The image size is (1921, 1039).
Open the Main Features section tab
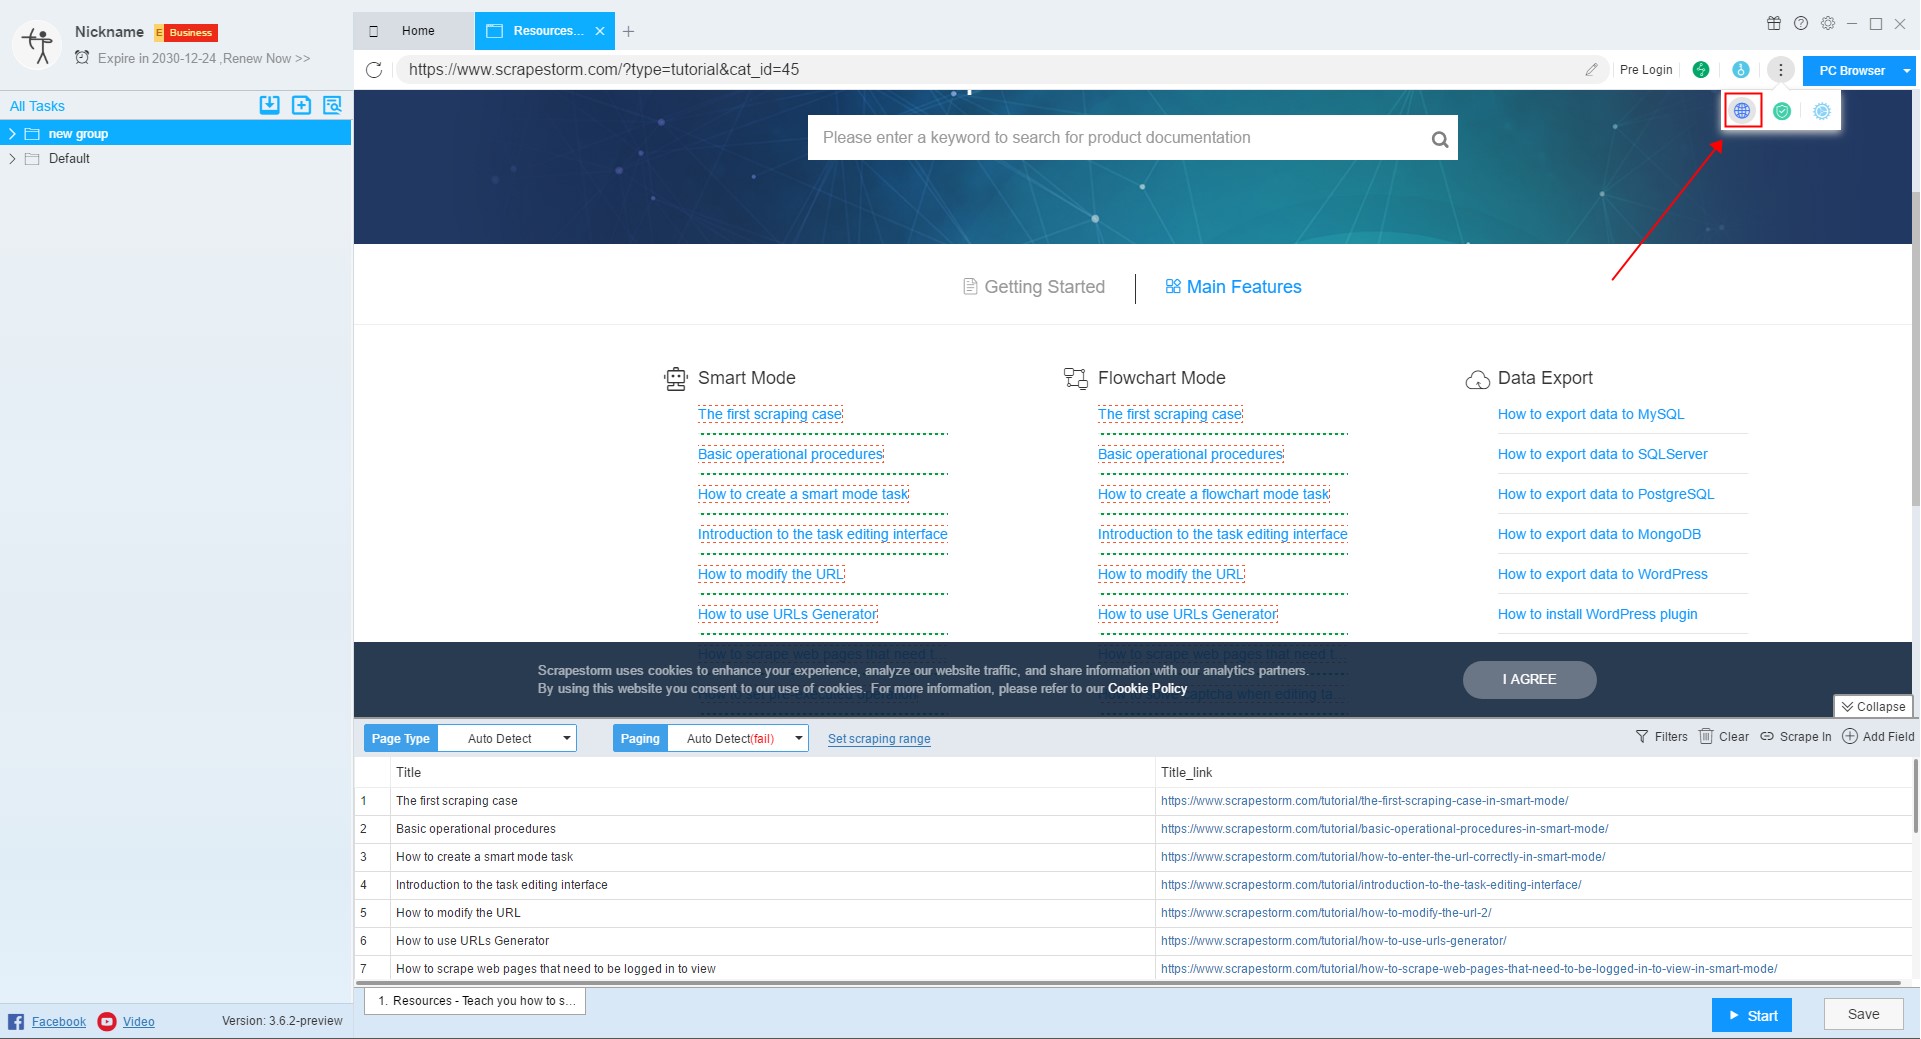tap(1233, 287)
